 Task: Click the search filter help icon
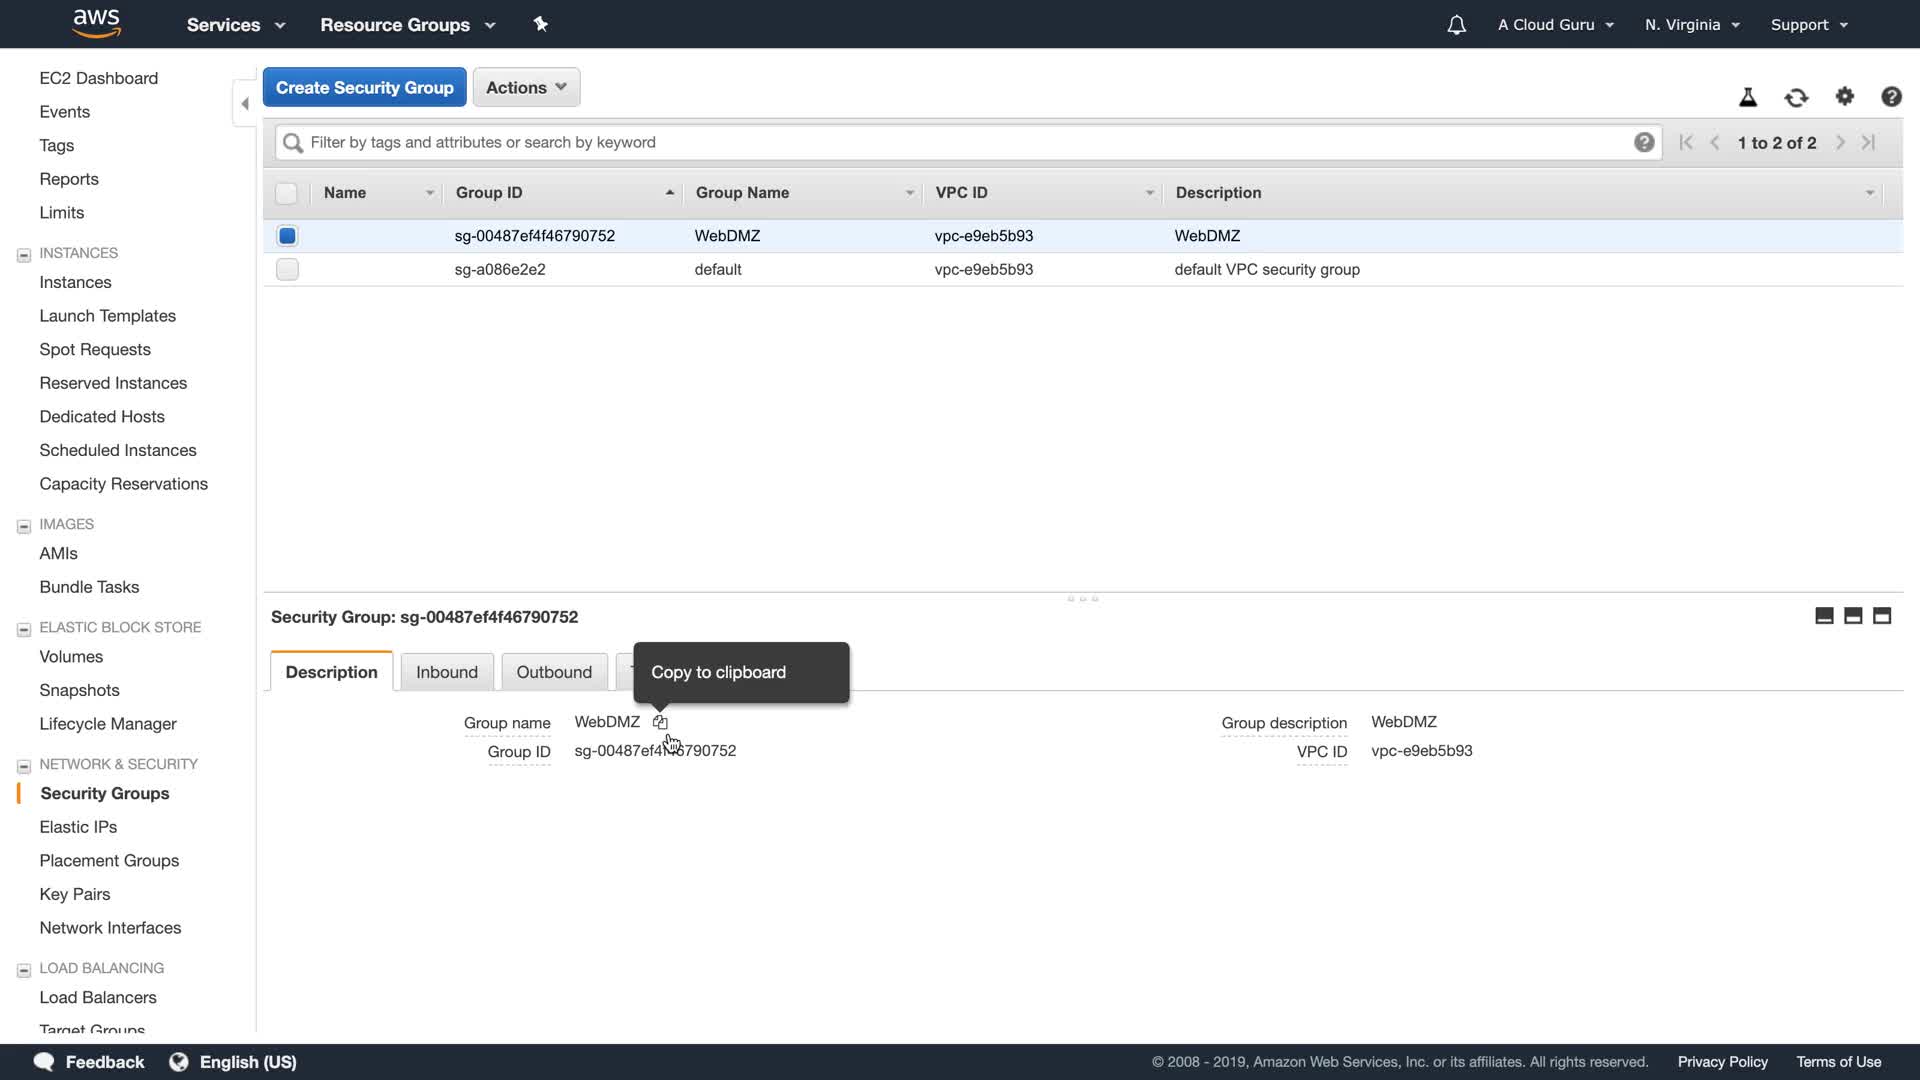point(1643,142)
